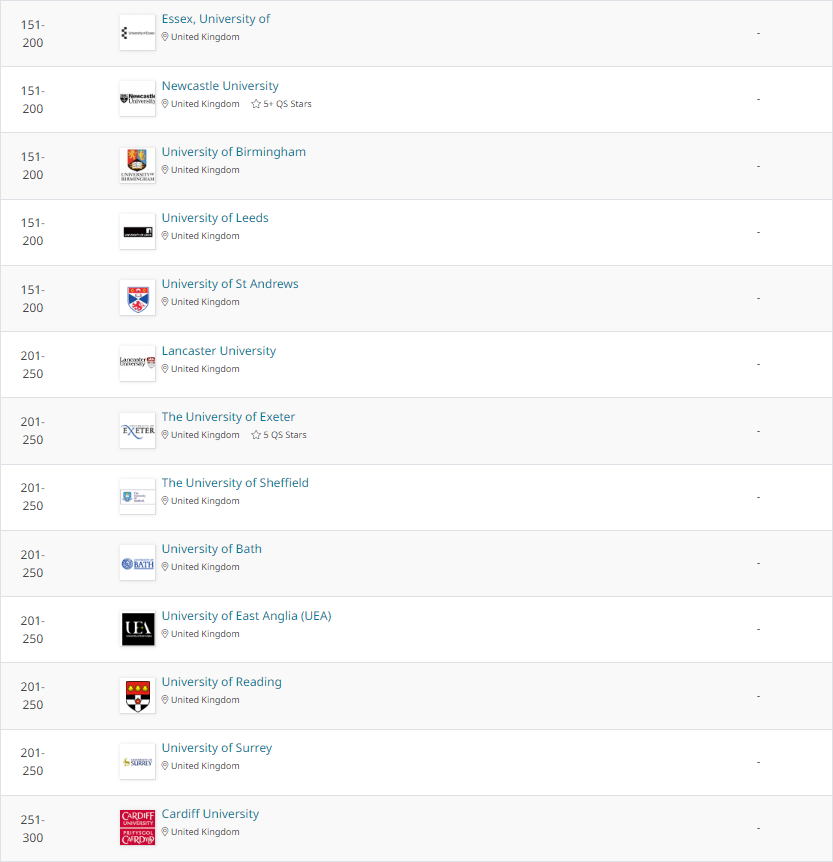This screenshot has width=833, height=862.
Task: Click the University of Birmingham crest logo
Action: click(137, 165)
